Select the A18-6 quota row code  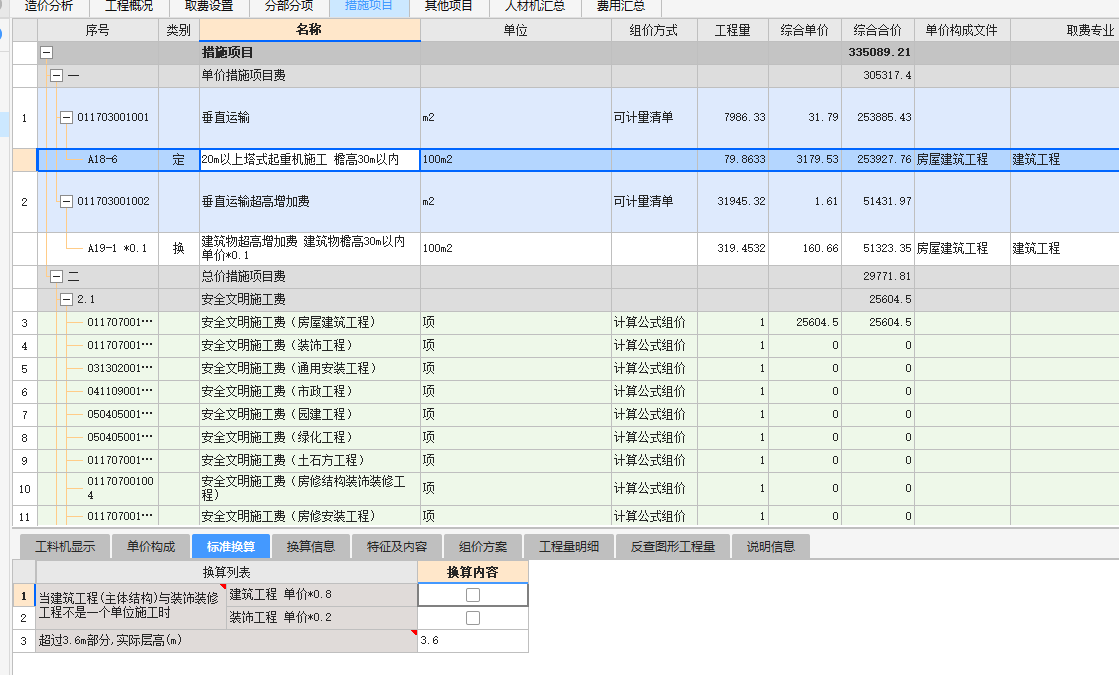pyautogui.click(x=102, y=160)
